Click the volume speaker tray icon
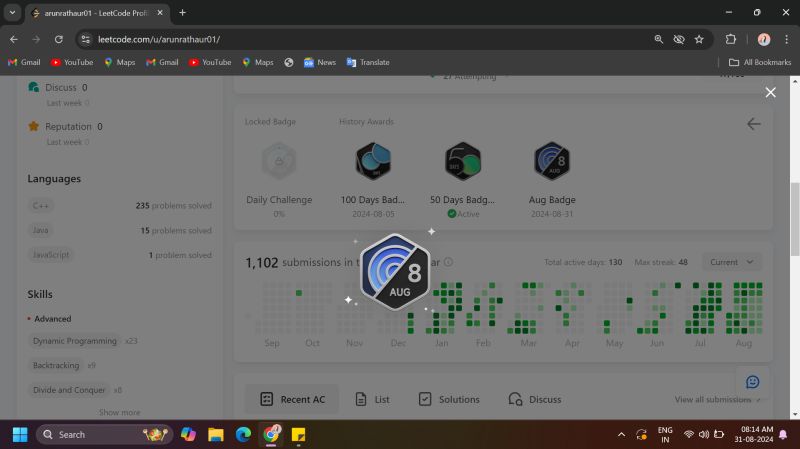800x449 pixels. (704, 435)
